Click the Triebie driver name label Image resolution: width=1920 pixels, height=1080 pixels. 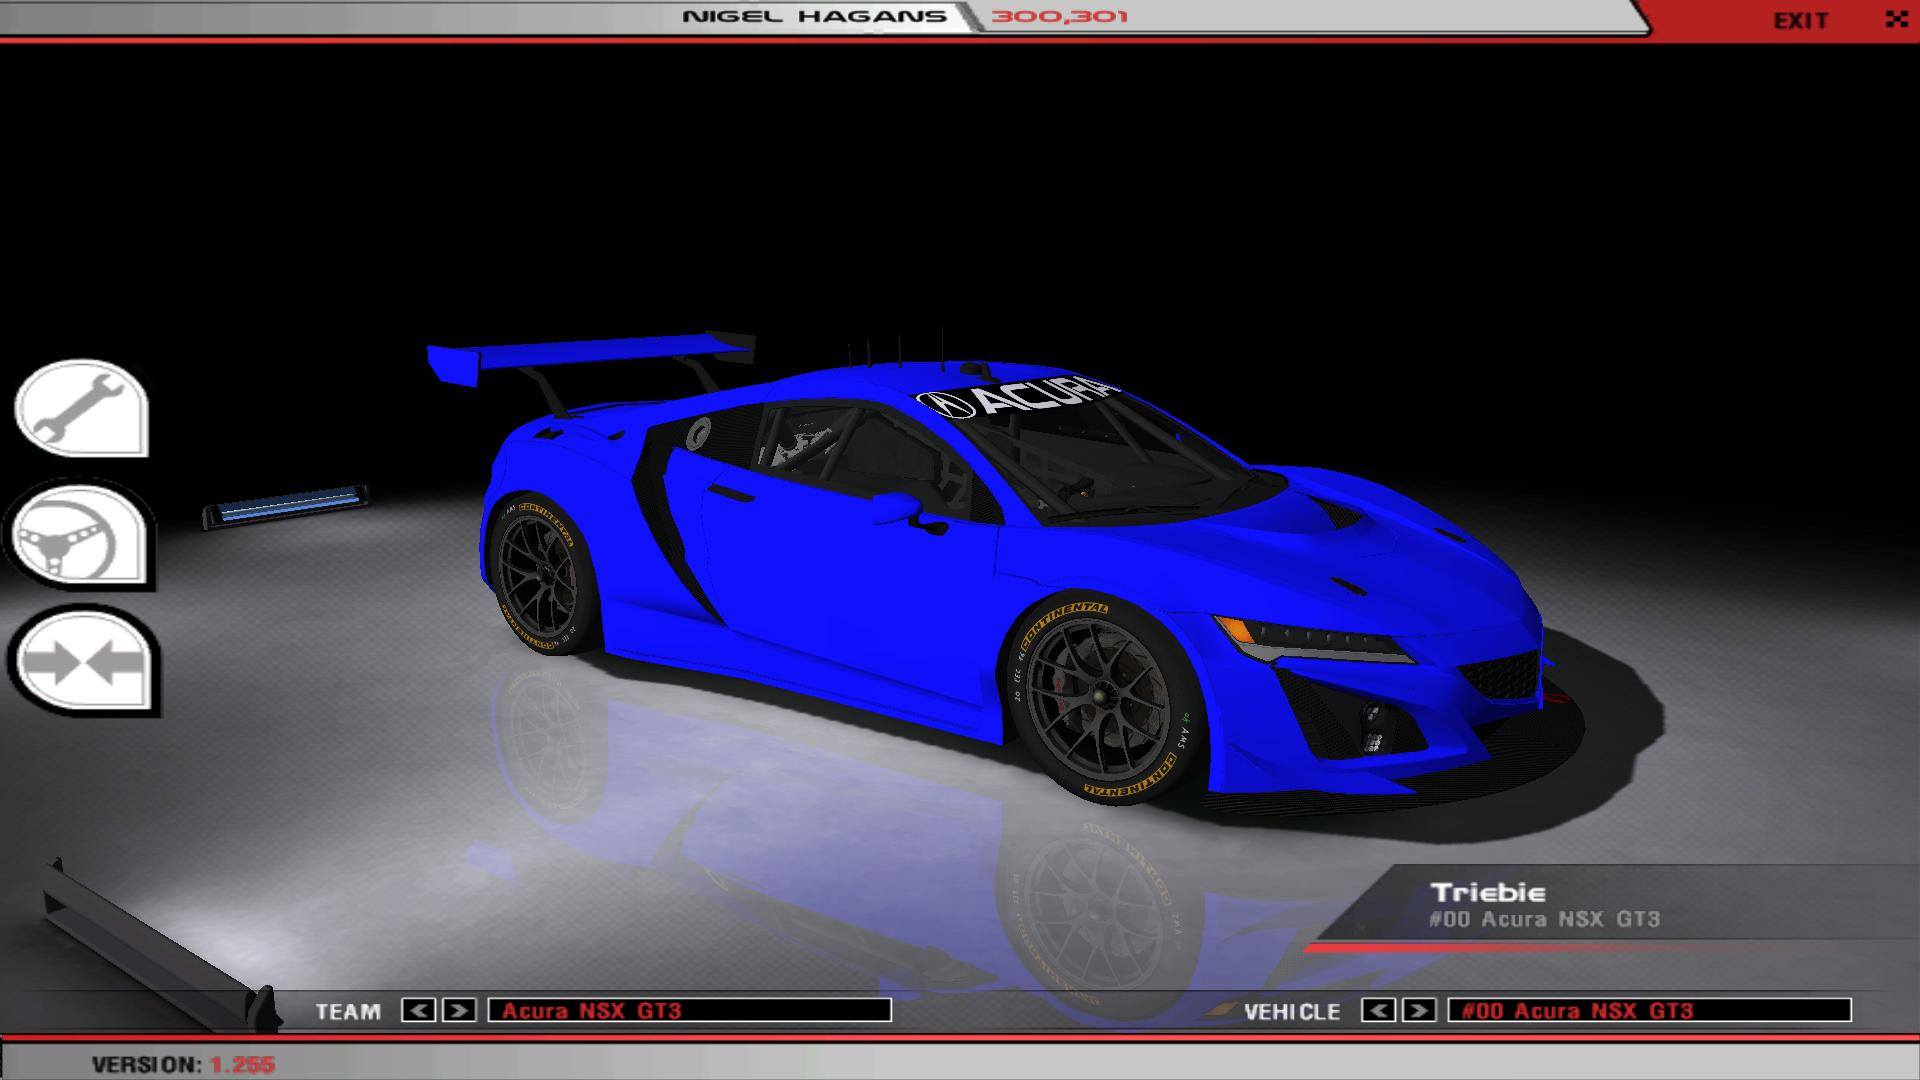coord(1488,892)
